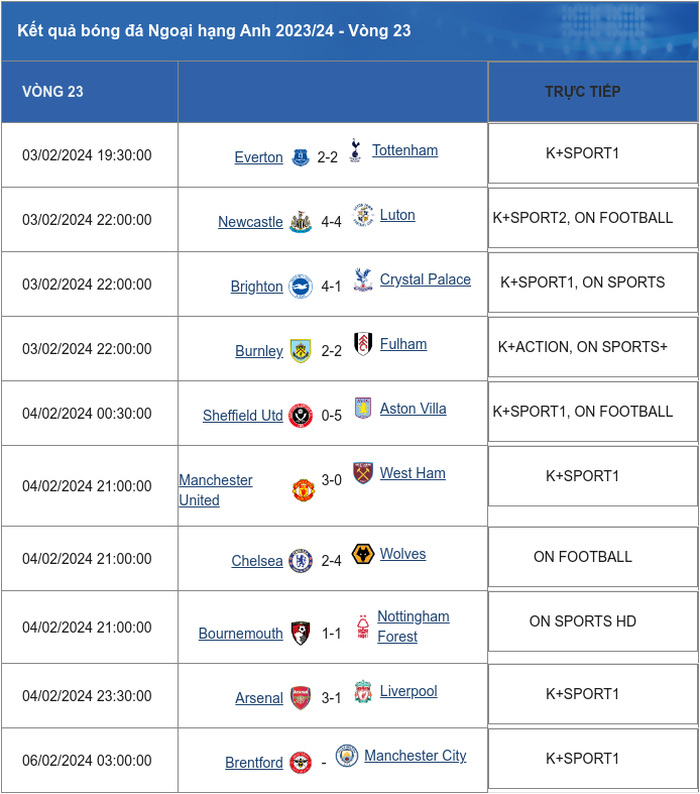
Task: Click the Newcastle club crest icon
Action: pos(300,222)
